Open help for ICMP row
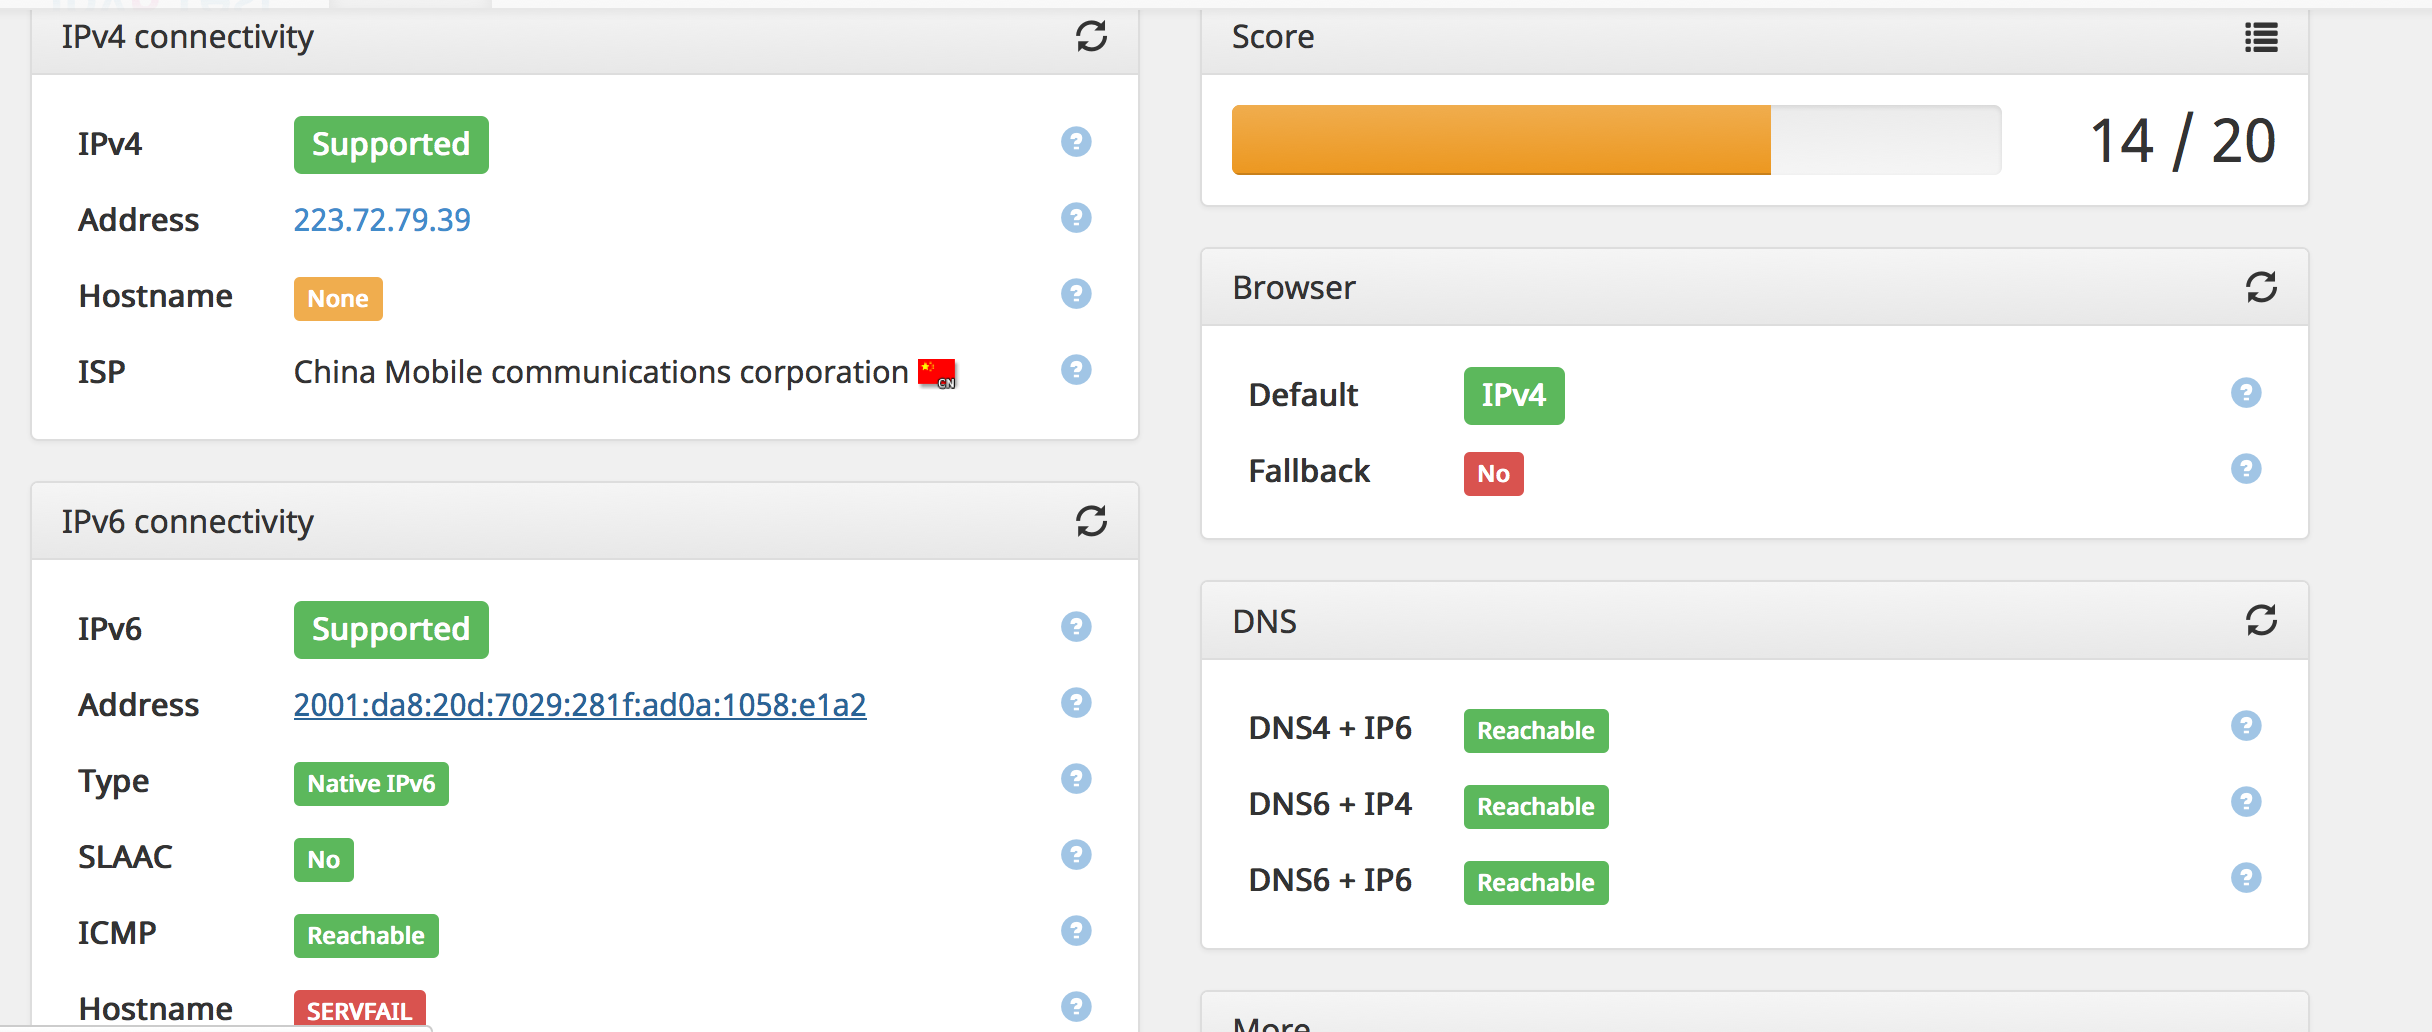Image resolution: width=2432 pixels, height=1032 pixels. (x=1076, y=931)
